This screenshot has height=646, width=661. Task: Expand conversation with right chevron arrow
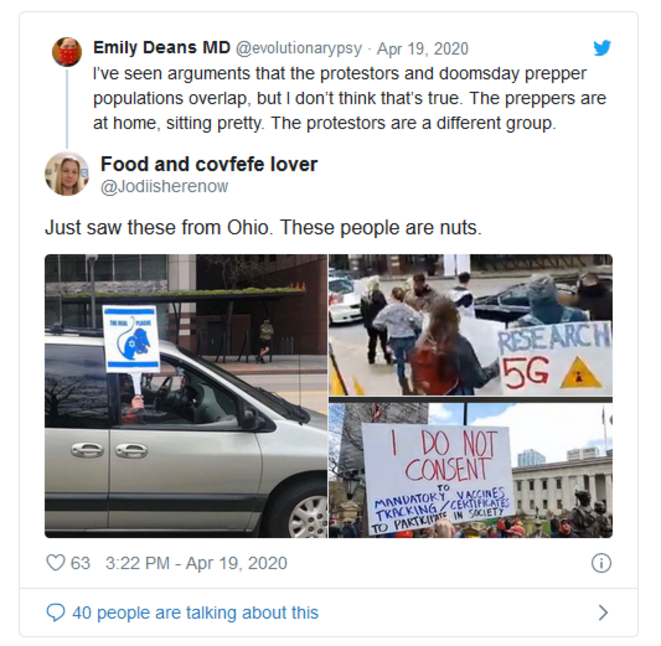pos(603,612)
